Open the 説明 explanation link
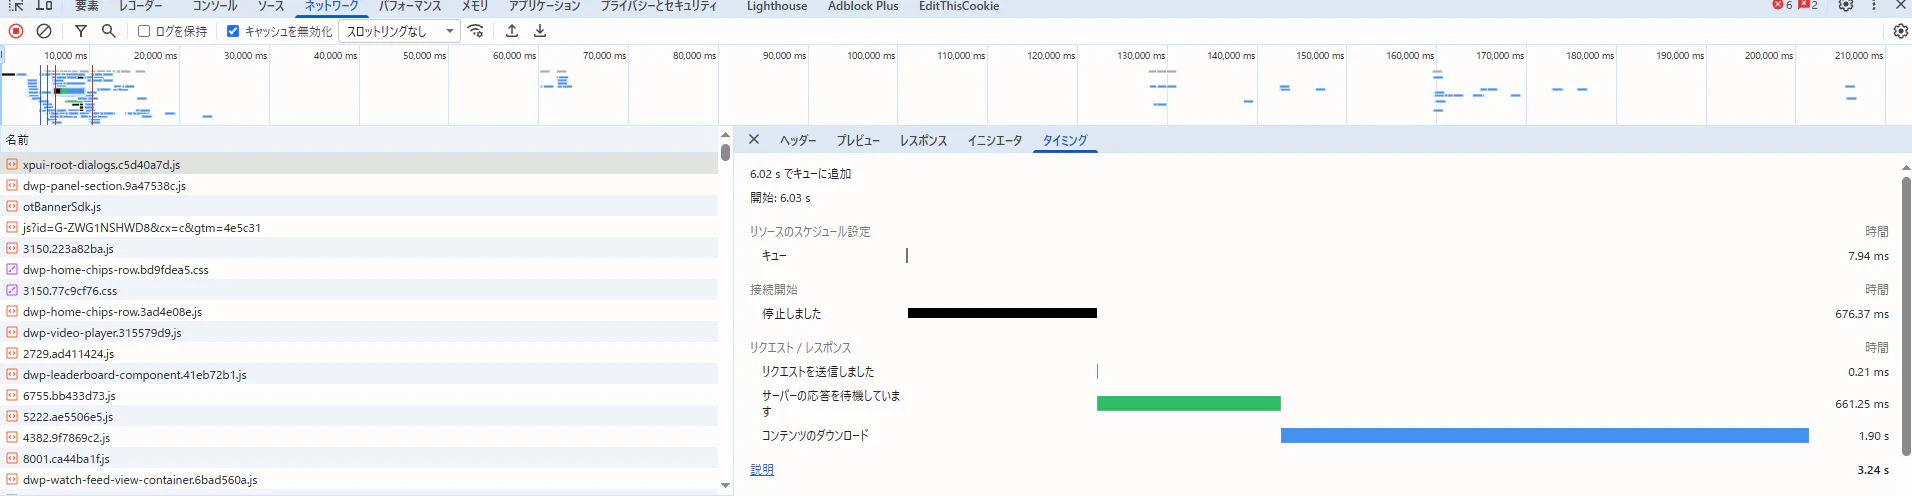Screen dimensions: 1912x496 coord(762,469)
